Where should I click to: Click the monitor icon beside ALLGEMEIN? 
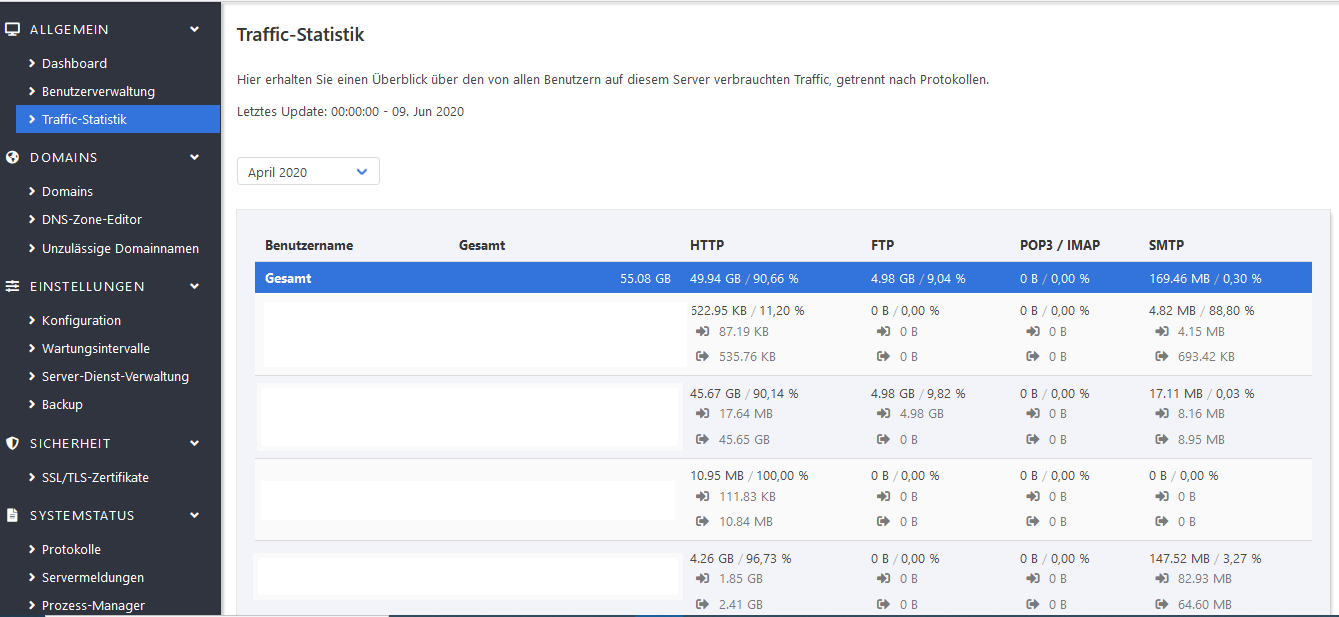(13, 29)
